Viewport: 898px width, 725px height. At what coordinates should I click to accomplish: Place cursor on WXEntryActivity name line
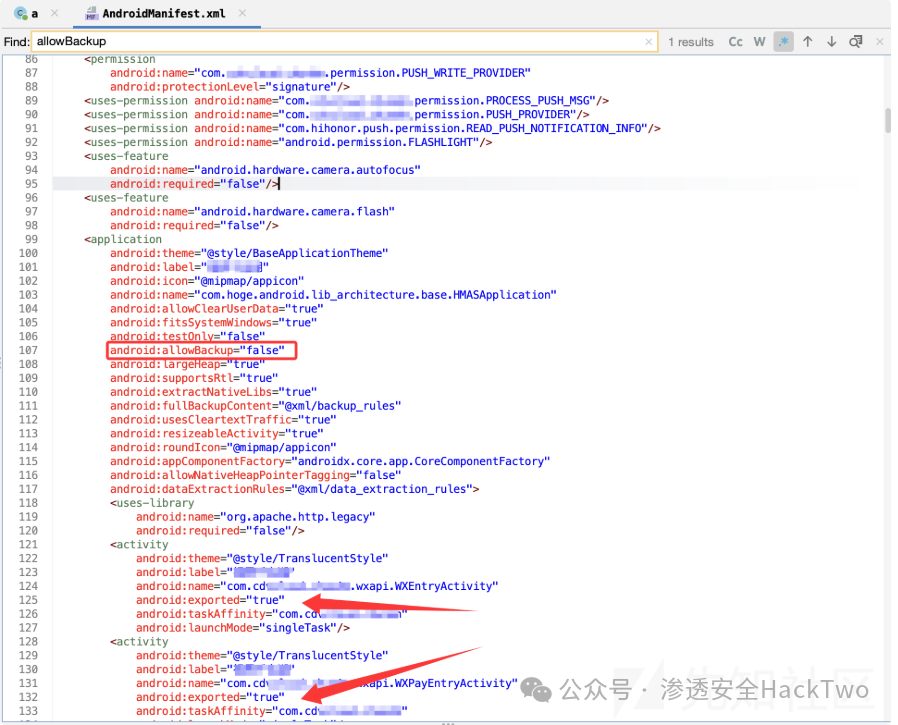pyautogui.click(x=317, y=586)
